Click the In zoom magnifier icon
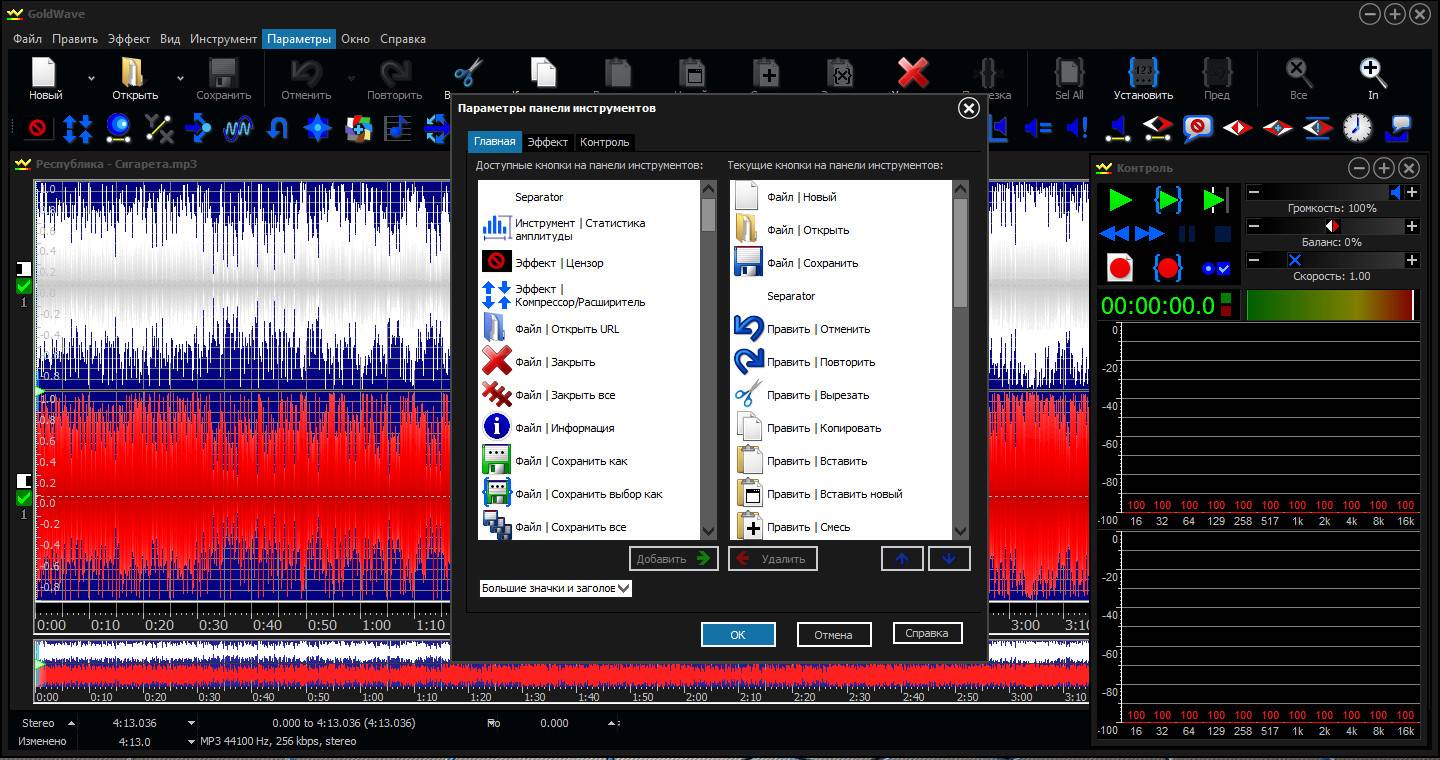 pos(1373,72)
